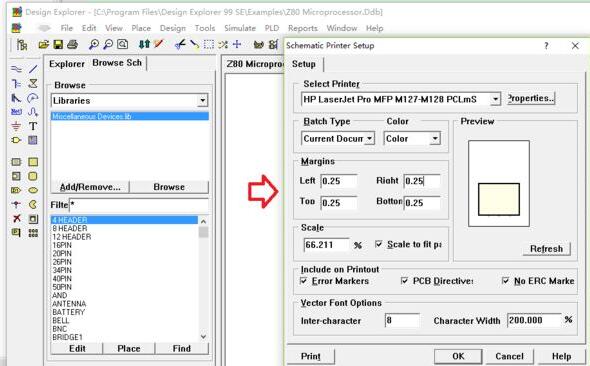Click the component list scrollbar
590x366 pixels.
point(203,279)
